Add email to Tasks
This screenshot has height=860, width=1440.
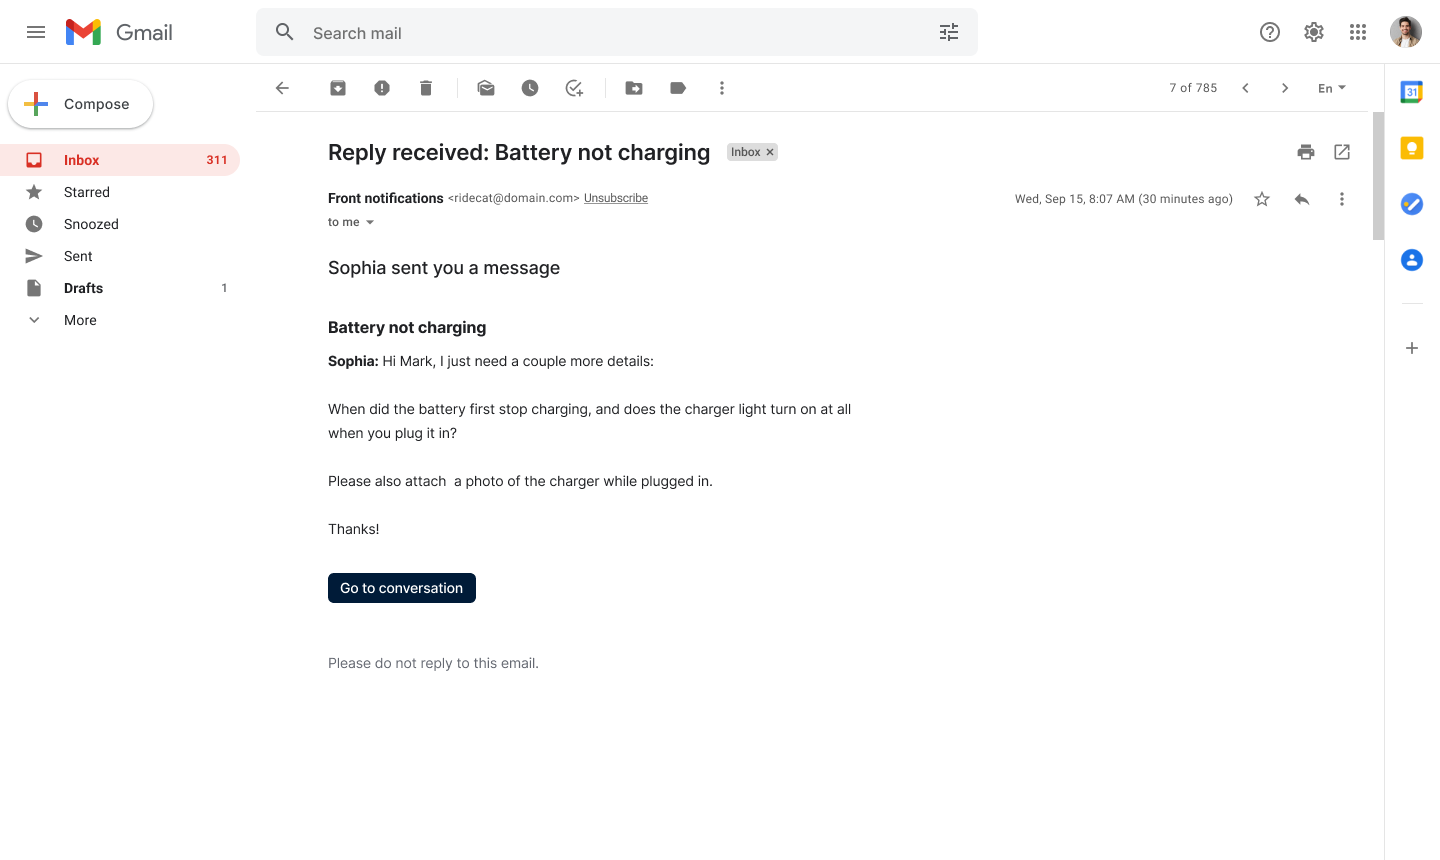coord(574,88)
